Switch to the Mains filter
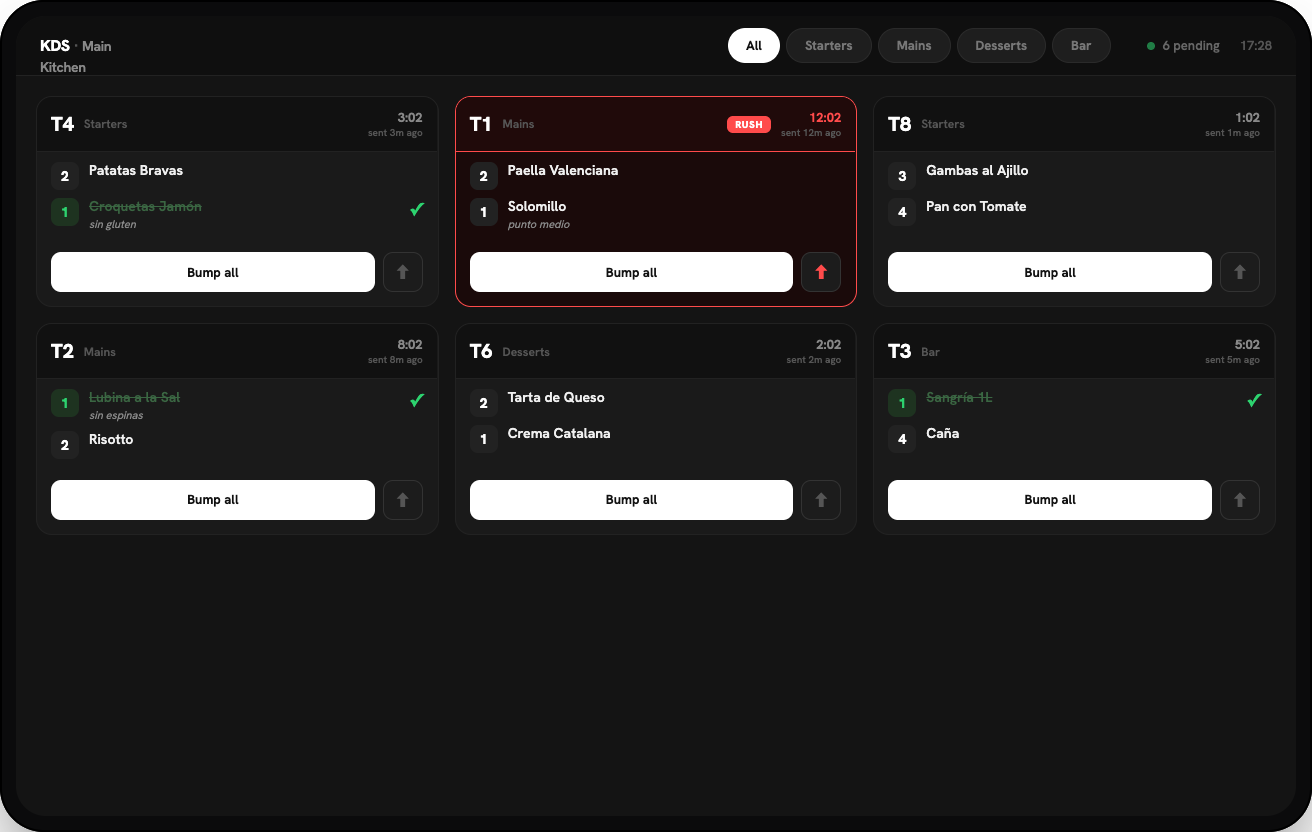 914,45
